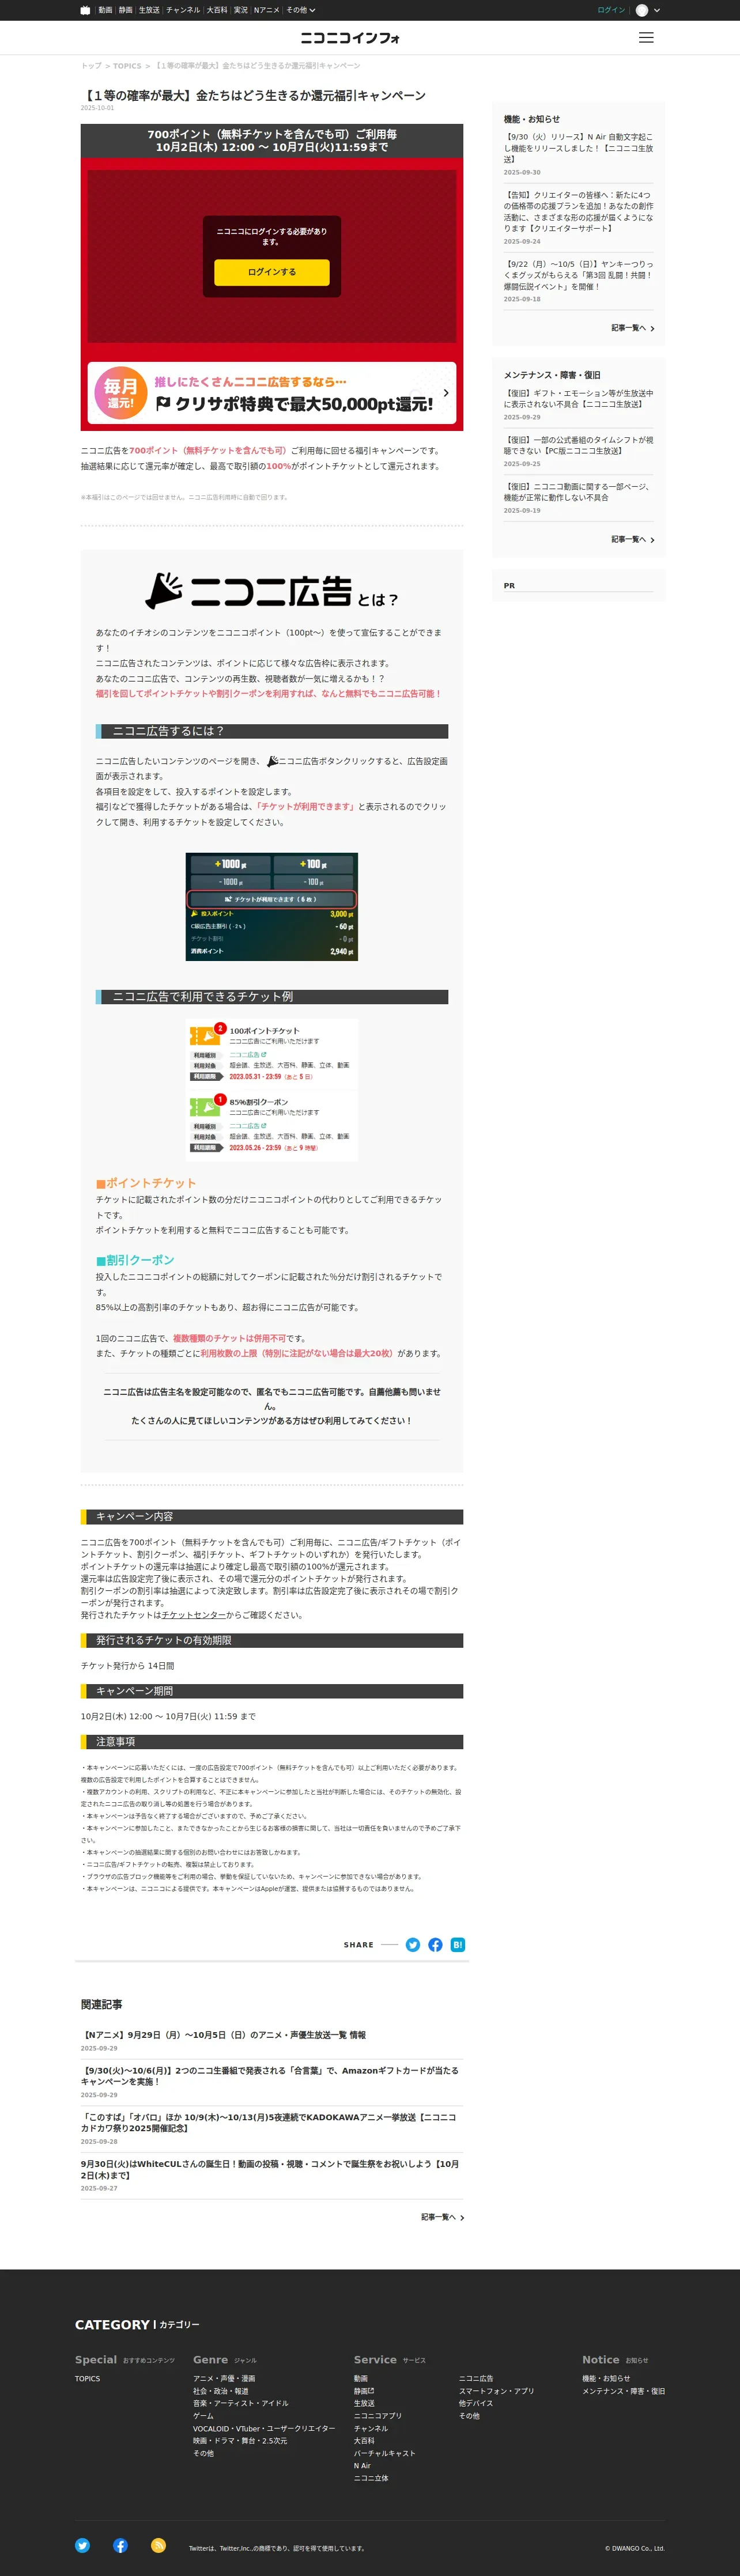The height and width of the screenshot is (2576, 740).
Task: Open Nアニメ in the top navigation bar
Action: click(x=267, y=10)
